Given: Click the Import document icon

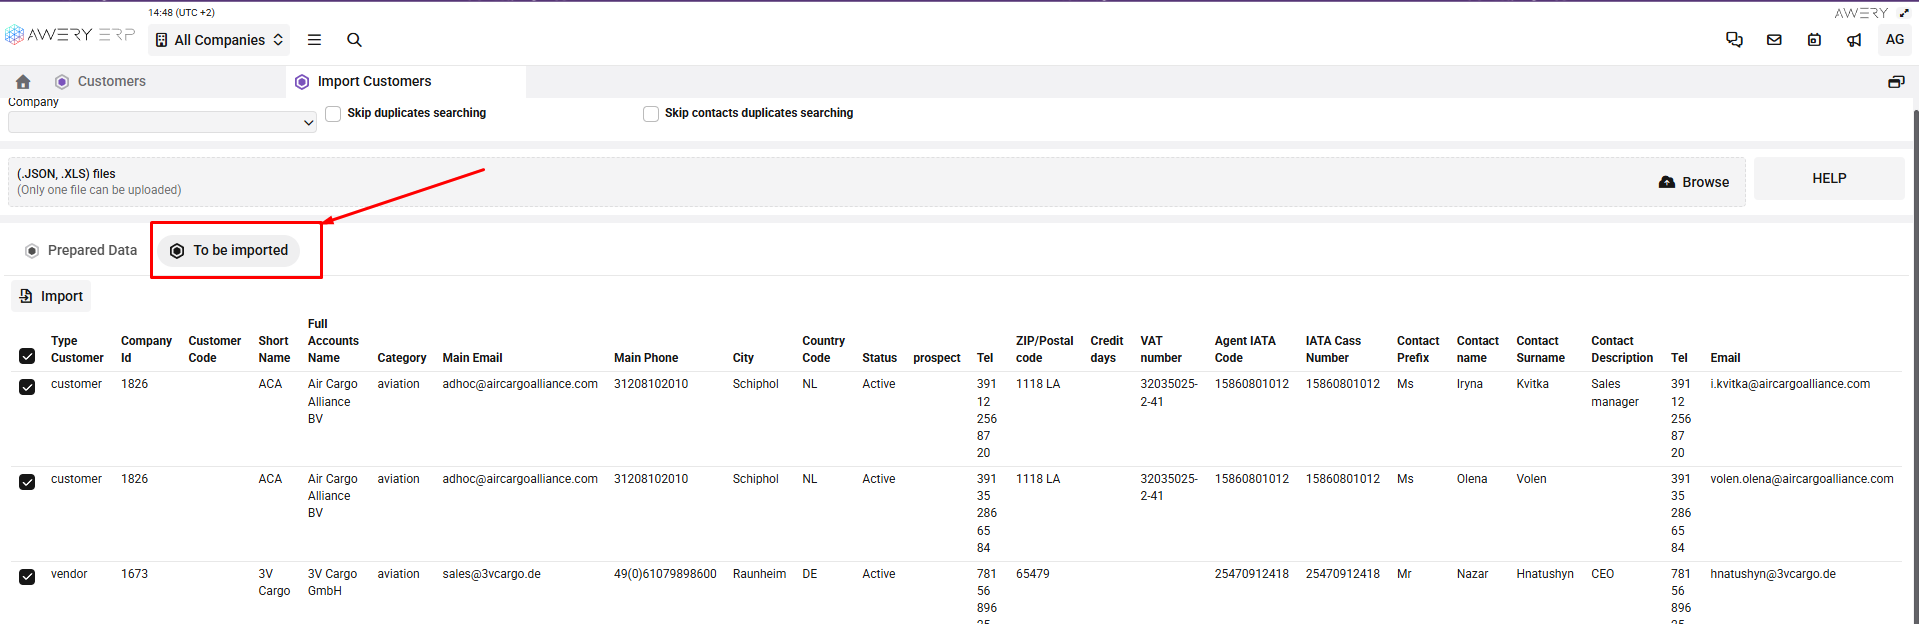Looking at the screenshot, I should pyautogui.click(x=26, y=296).
